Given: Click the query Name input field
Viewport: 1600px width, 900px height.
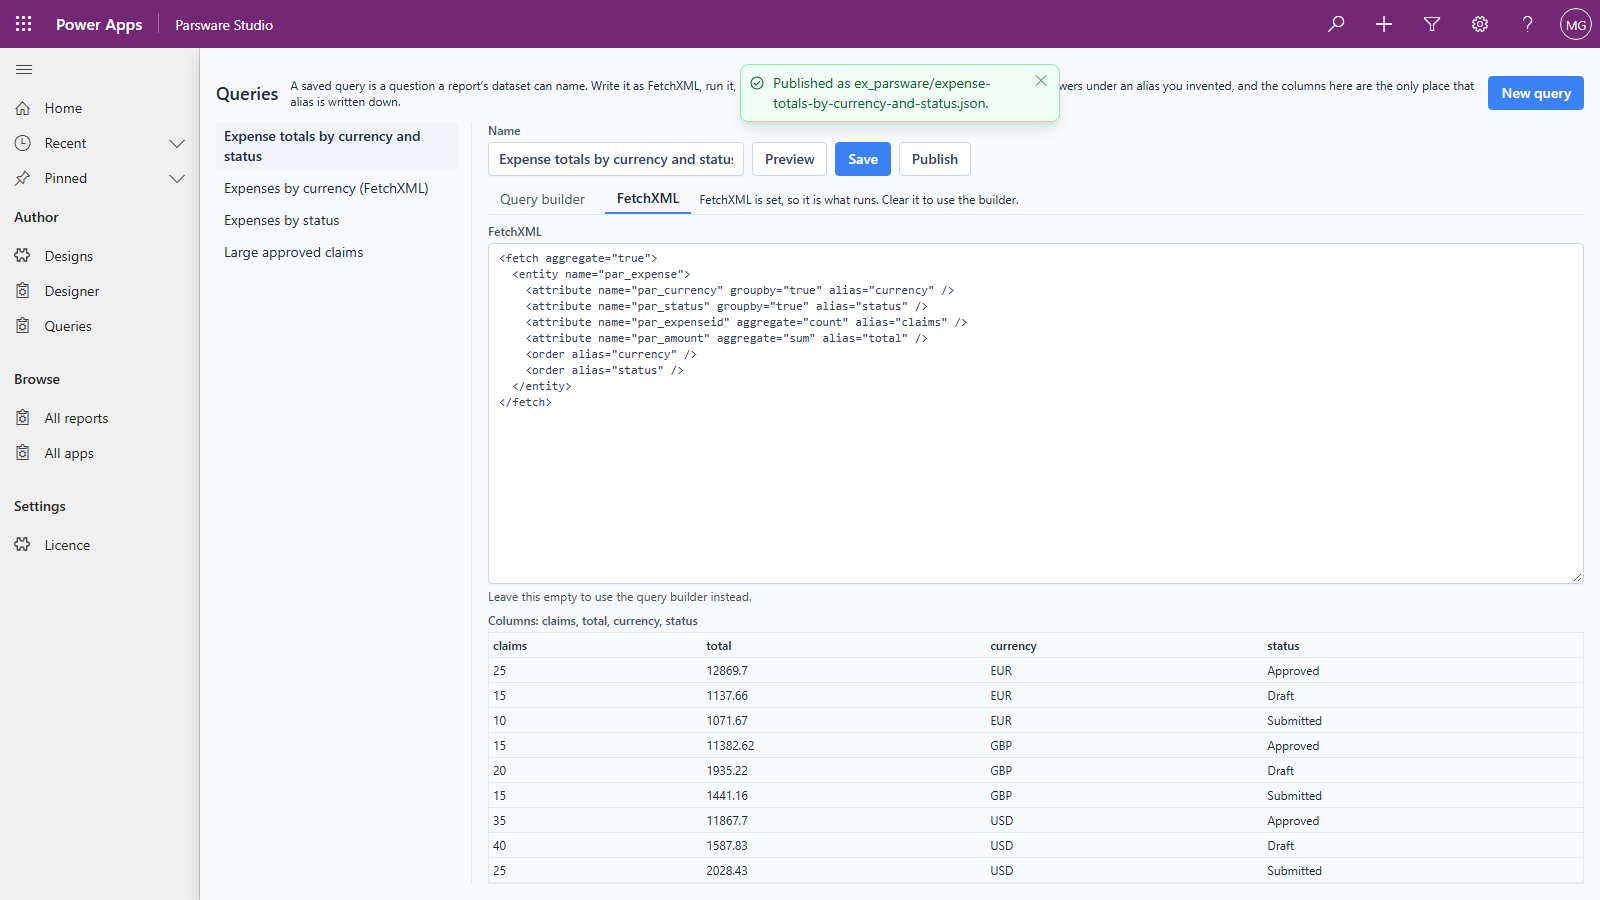Looking at the screenshot, I should click(616, 159).
